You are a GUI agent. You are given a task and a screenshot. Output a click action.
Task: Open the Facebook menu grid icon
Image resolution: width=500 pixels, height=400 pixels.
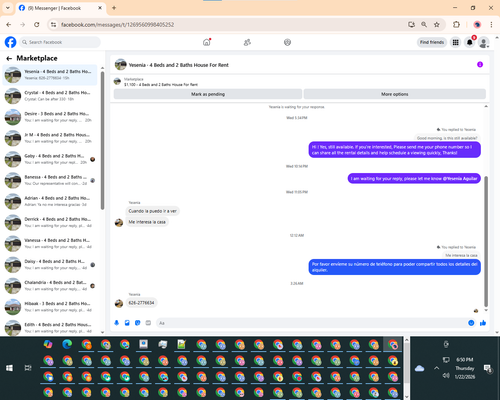[455, 42]
